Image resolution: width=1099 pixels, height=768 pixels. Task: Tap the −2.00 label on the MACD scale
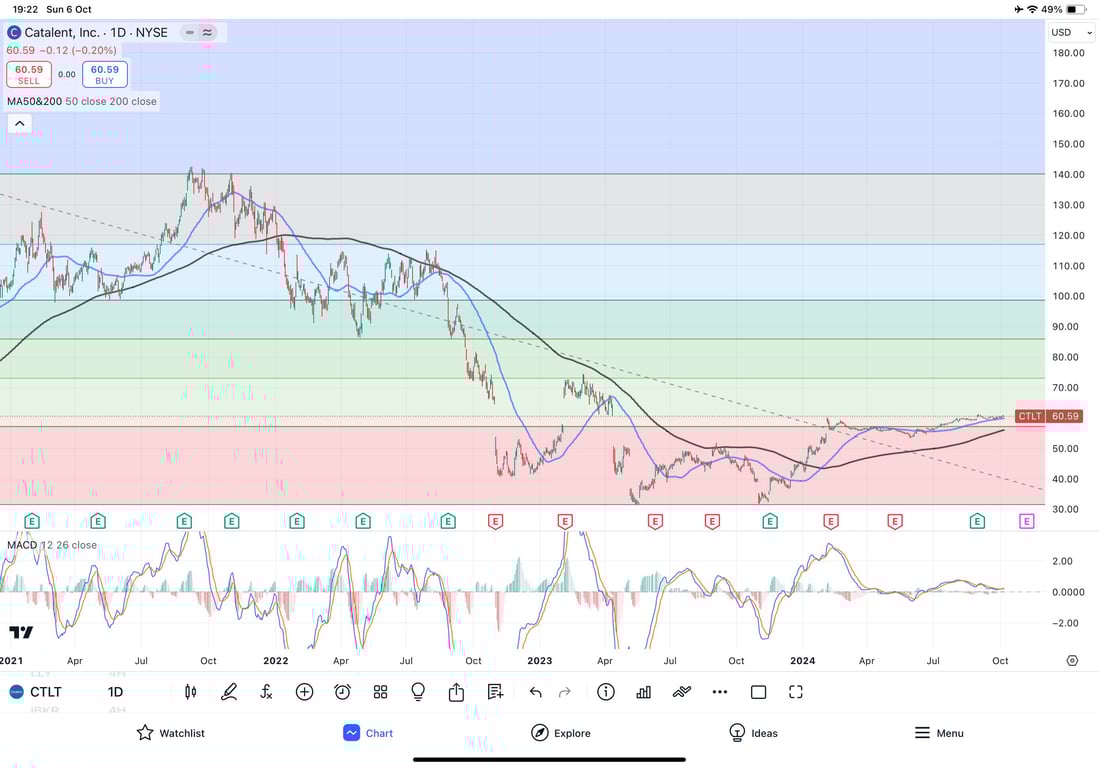[x=1063, y=623]
